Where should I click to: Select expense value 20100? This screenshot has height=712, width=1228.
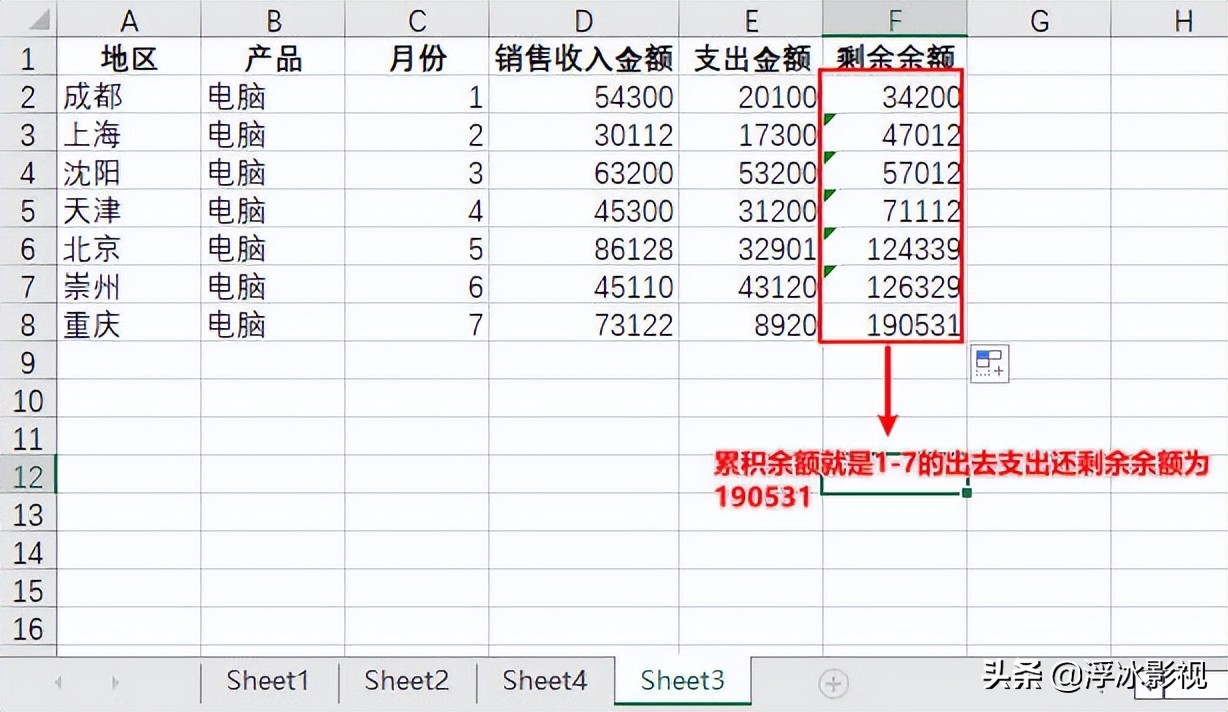(751, 97)
